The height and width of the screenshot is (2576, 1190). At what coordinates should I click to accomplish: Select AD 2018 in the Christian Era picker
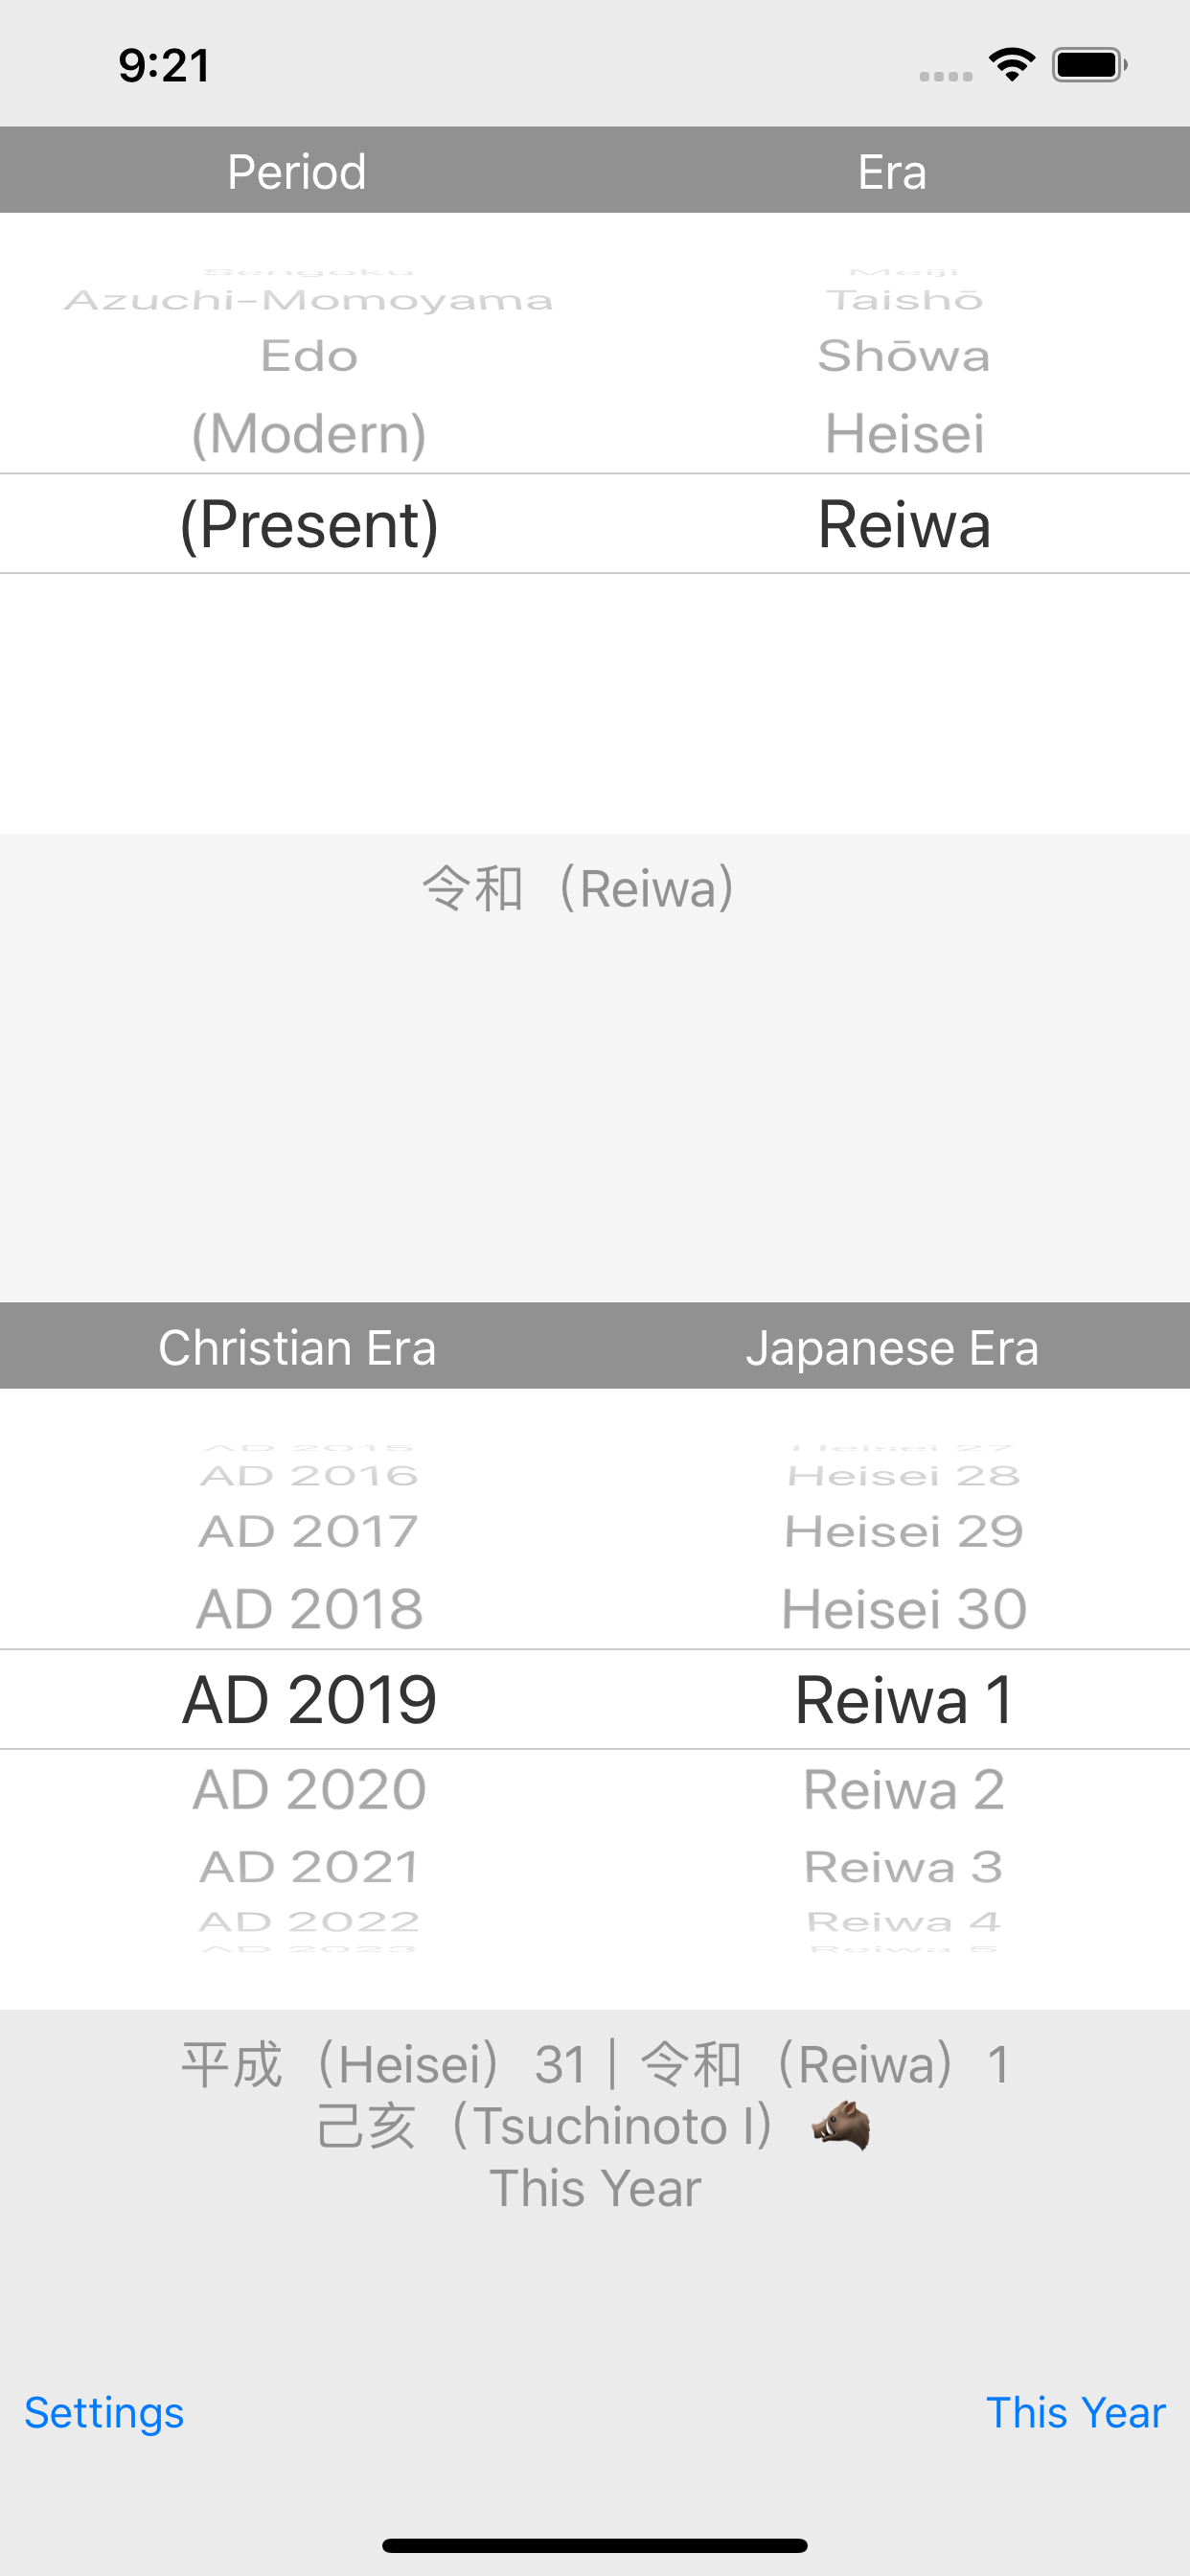(309, 1609)
